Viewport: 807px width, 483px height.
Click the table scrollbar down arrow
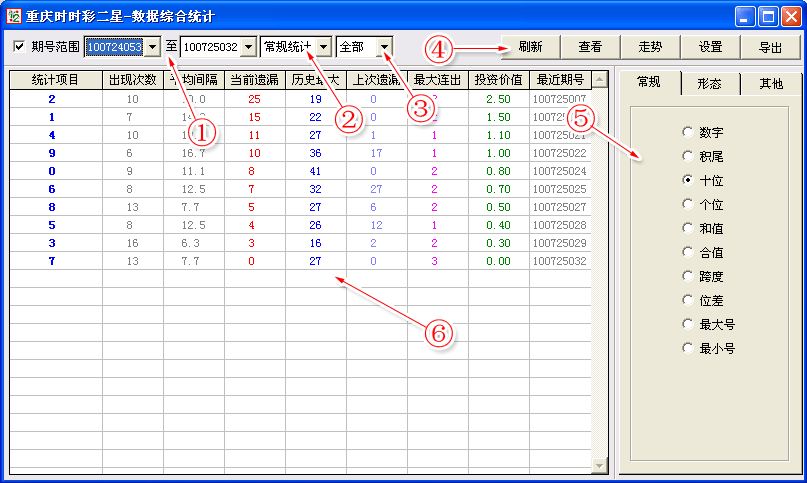tap(600, 465)
